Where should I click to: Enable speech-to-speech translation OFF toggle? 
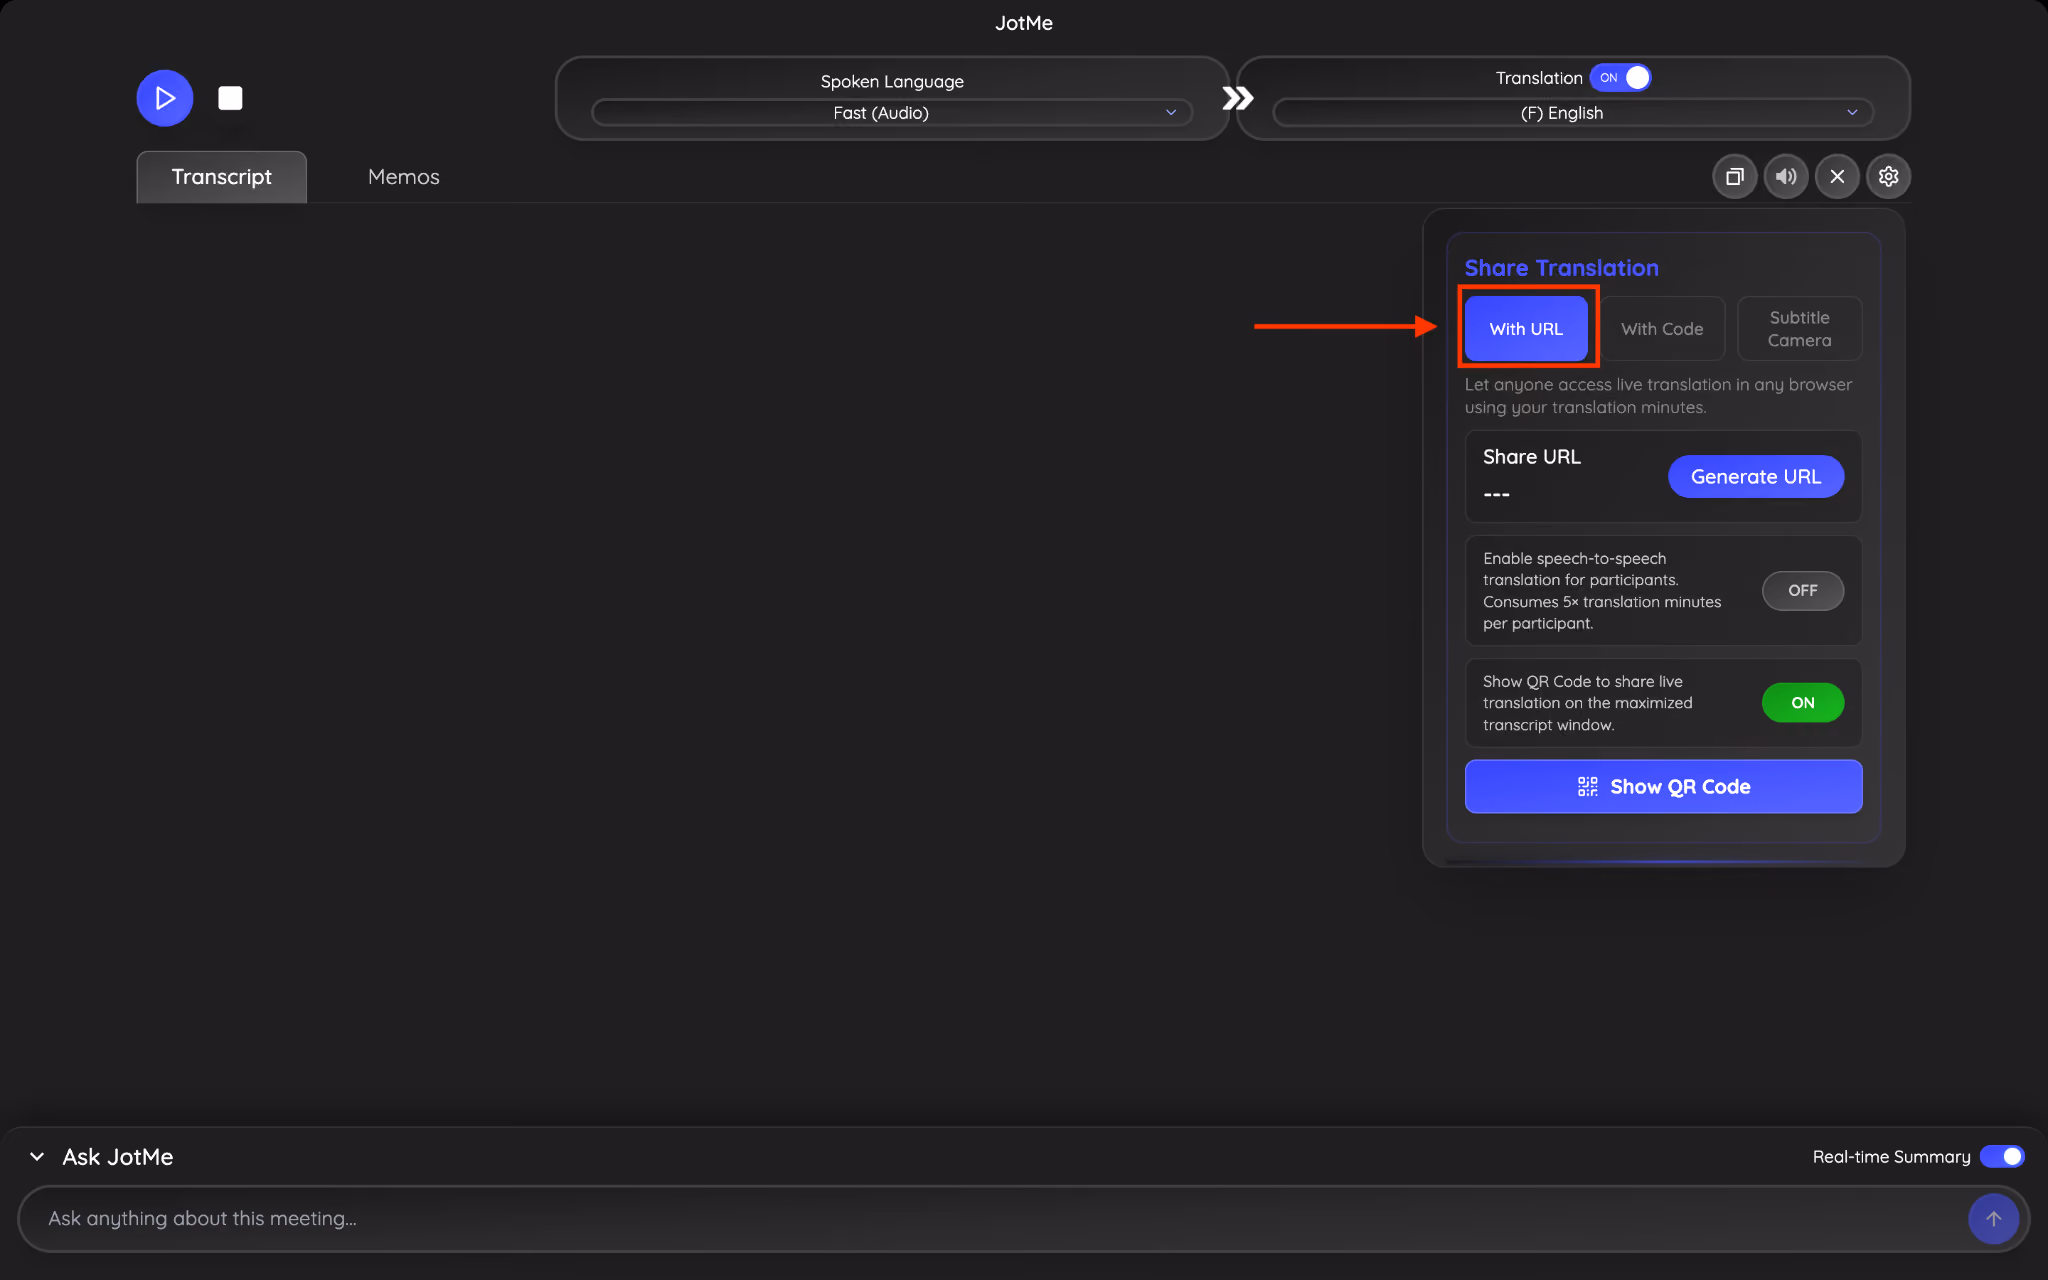[1803, 591]
